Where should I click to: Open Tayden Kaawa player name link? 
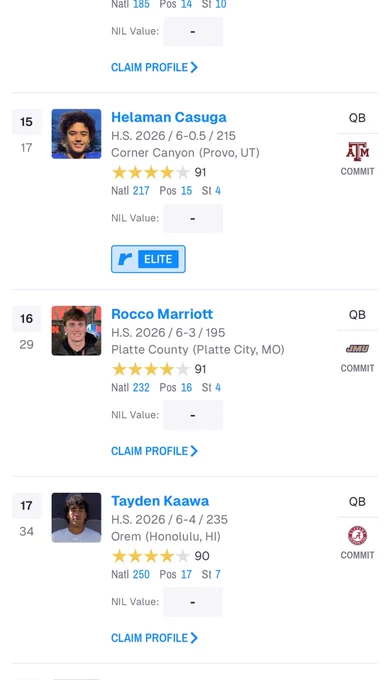coord(160,501)
